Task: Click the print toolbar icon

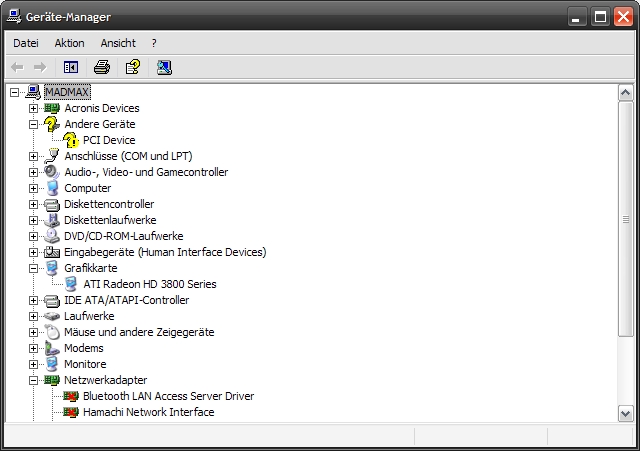Action: [x=102, y=67]
